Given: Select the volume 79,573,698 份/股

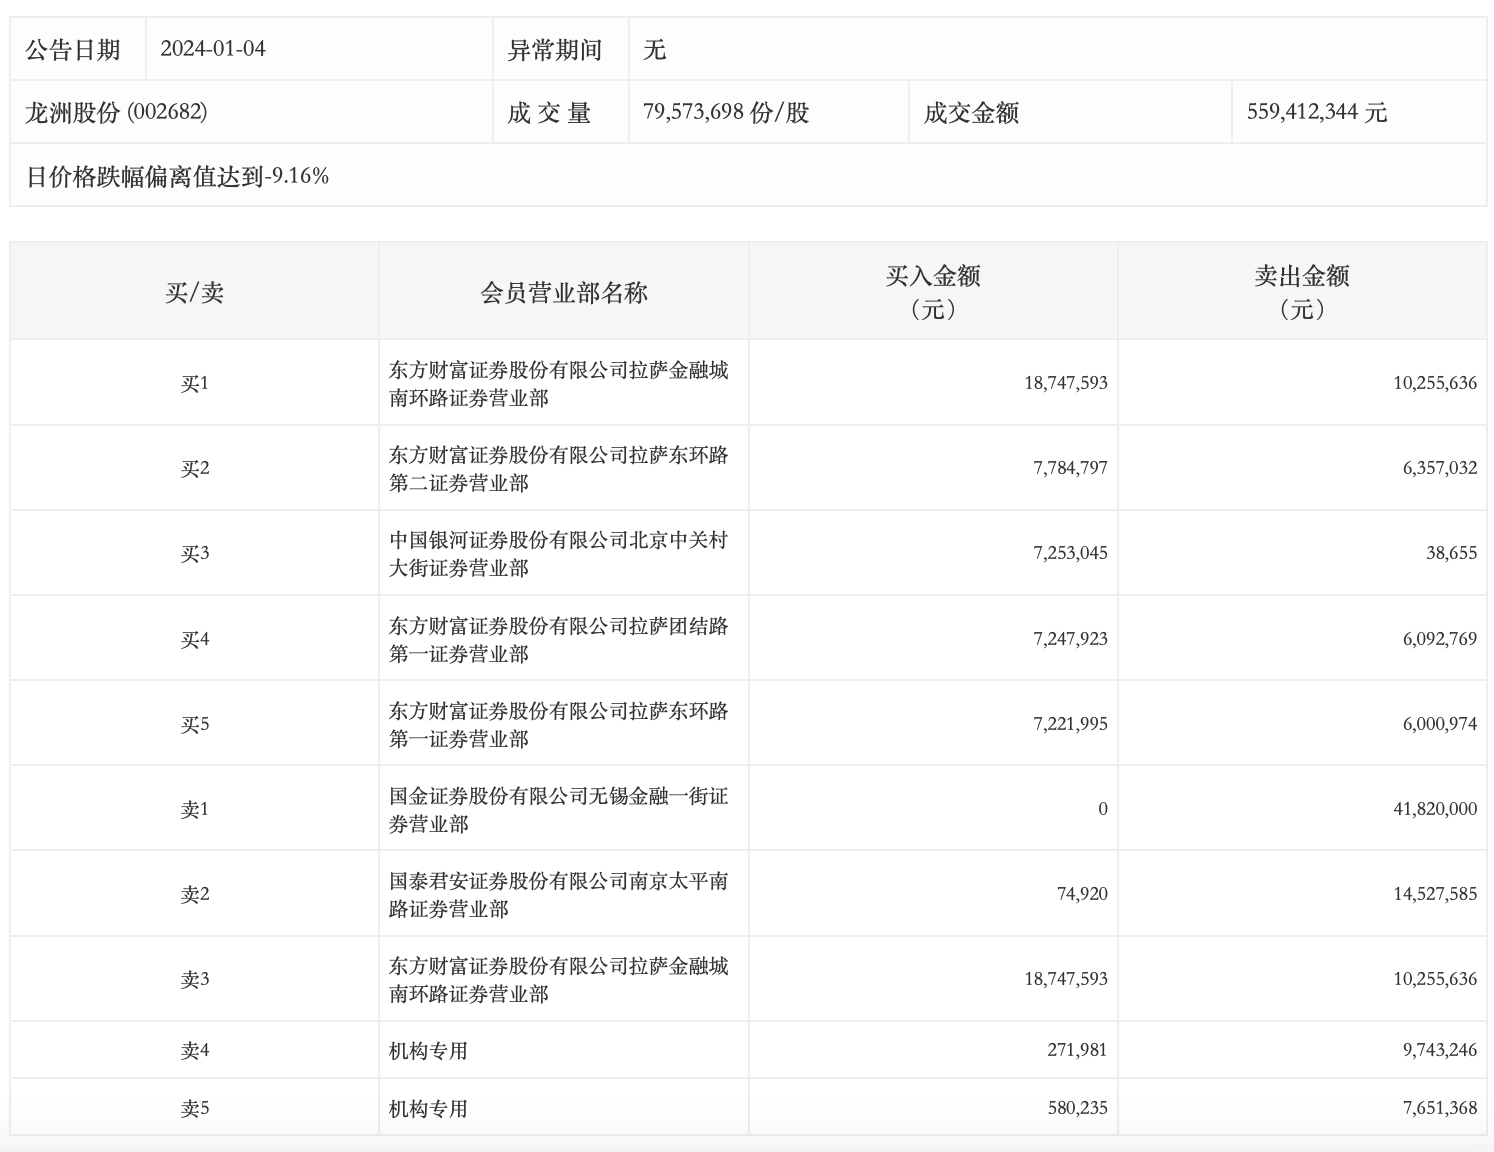Looking at the screenshot, I should click(726, 112).
